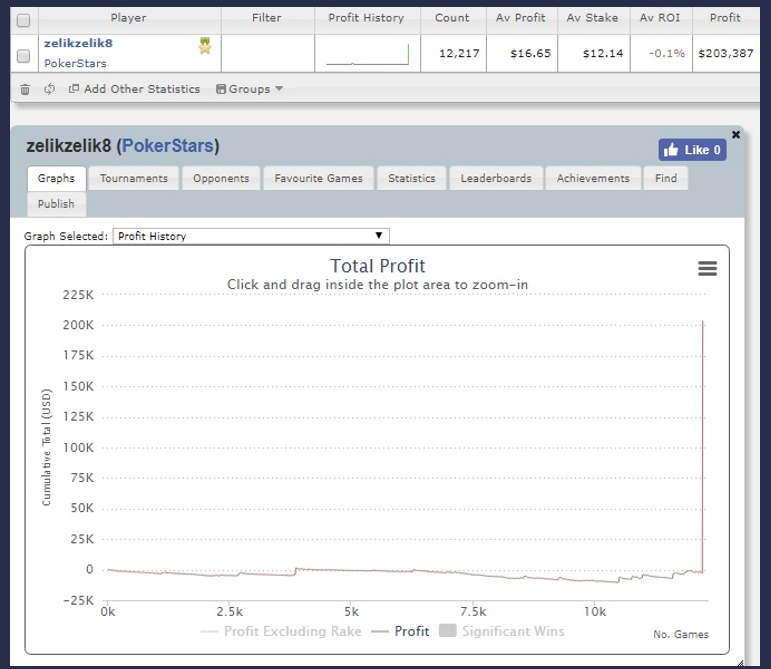Close the player details panel
The height and width of the screenshot is (669, 771).
[x=736, y=134]
